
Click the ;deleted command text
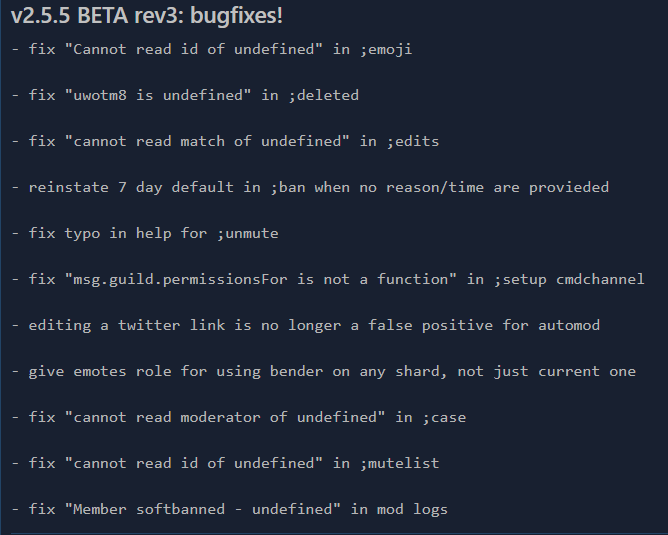click(323, 95)
